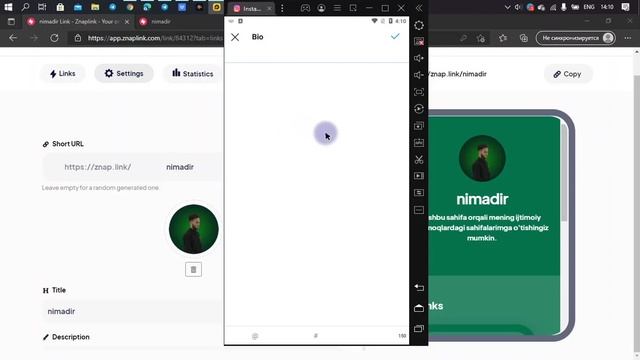
Task: Click emulator fullscreen/screenshot frame icon
Action: (419, 92)
